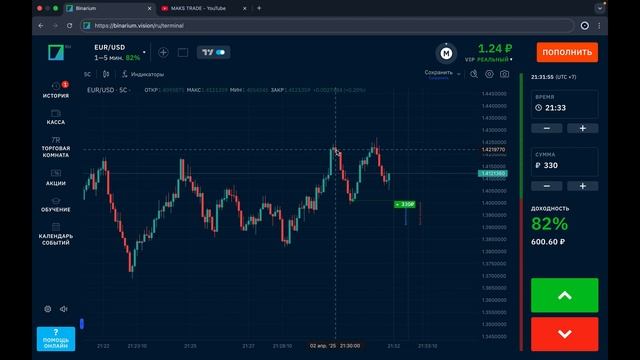The height and width of the screenshot is (360, 640).
Task: Click the Сумма 330 amount field
Action: point(564,162)
